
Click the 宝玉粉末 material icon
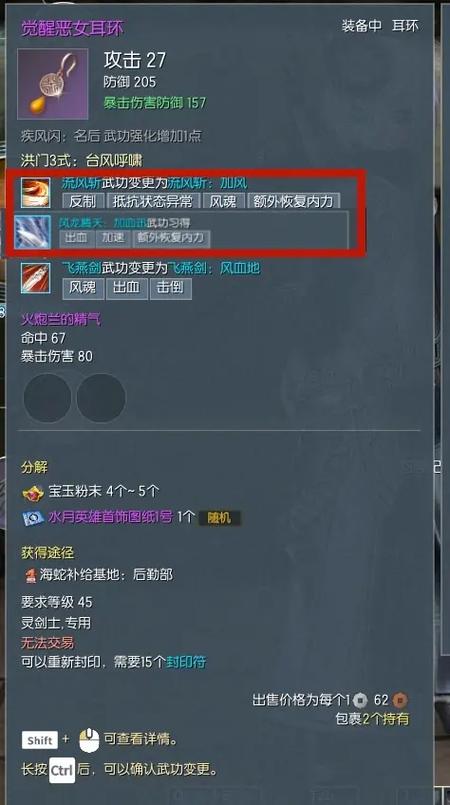pos(33,493)
